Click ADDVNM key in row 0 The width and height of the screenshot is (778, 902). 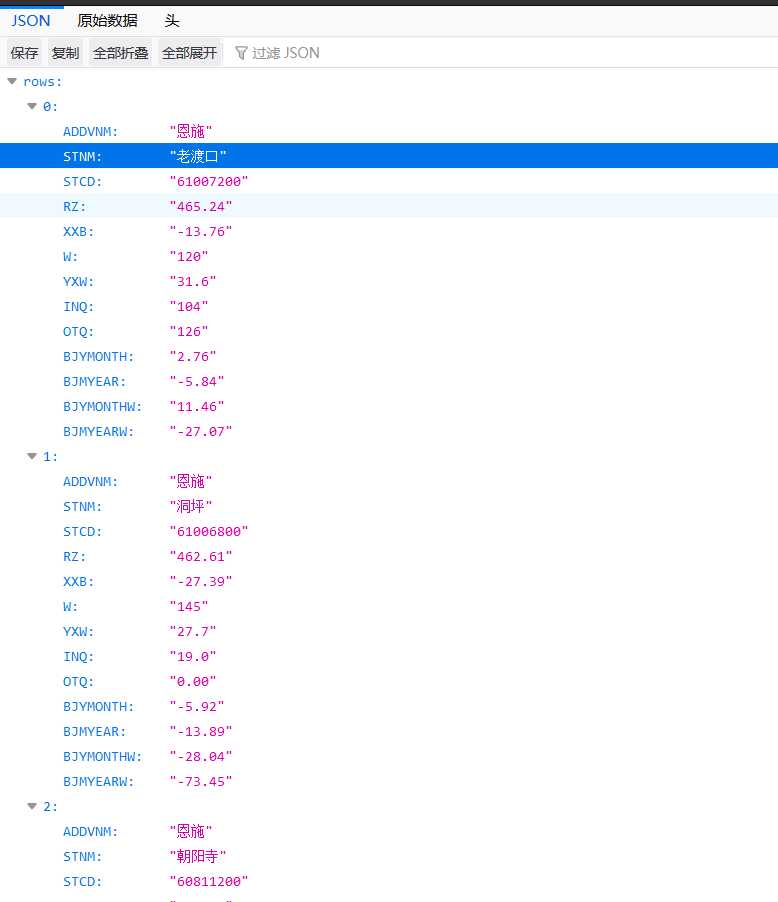[90, 131]
